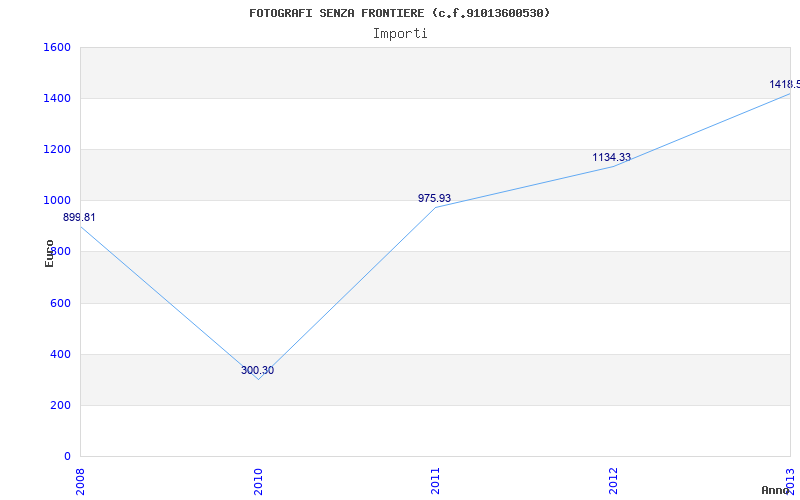800x500 pixels.
Task: Click the 1600 y-axis value
Action: (57, 47)
